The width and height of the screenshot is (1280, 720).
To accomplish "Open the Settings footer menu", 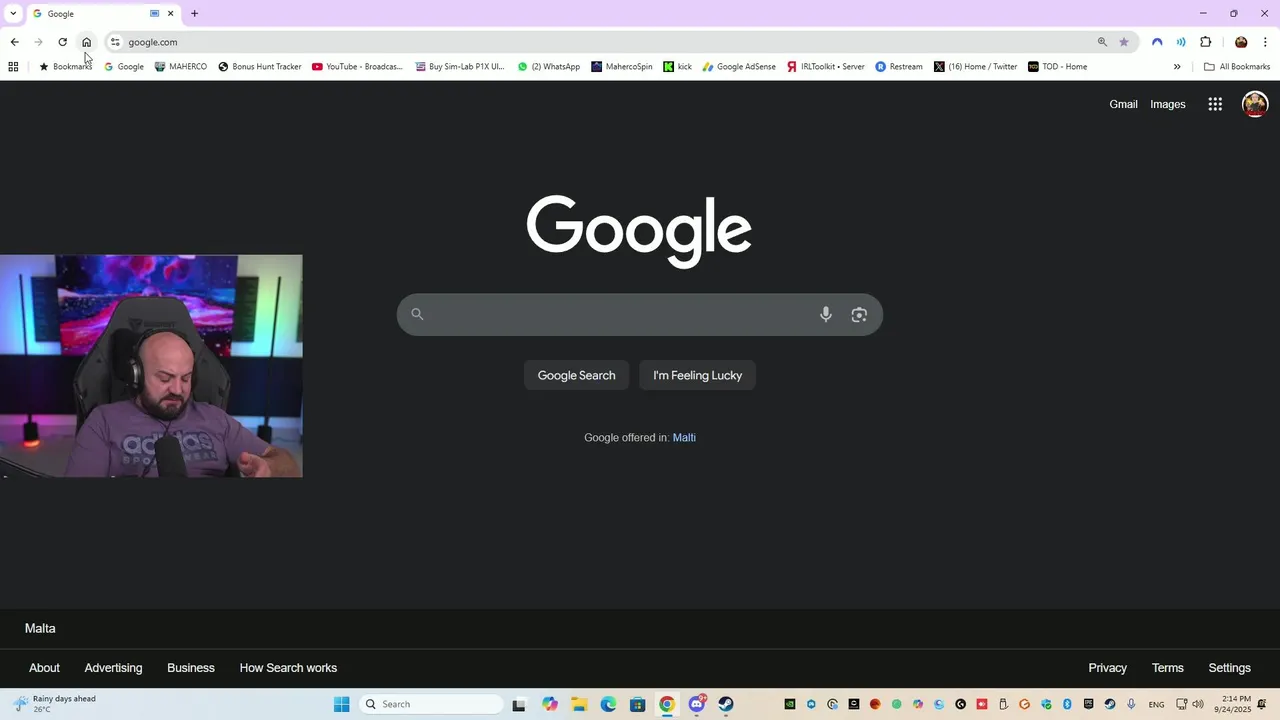I will (x=1229, y=668).
